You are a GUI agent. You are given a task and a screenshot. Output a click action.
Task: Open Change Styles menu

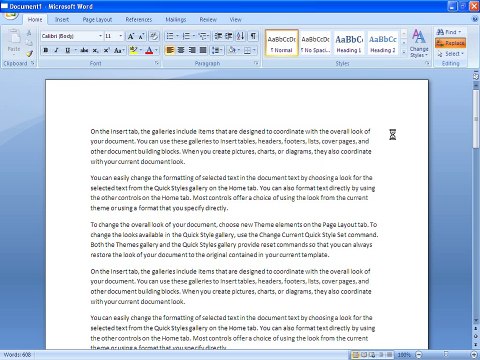(x=419, y=43)
